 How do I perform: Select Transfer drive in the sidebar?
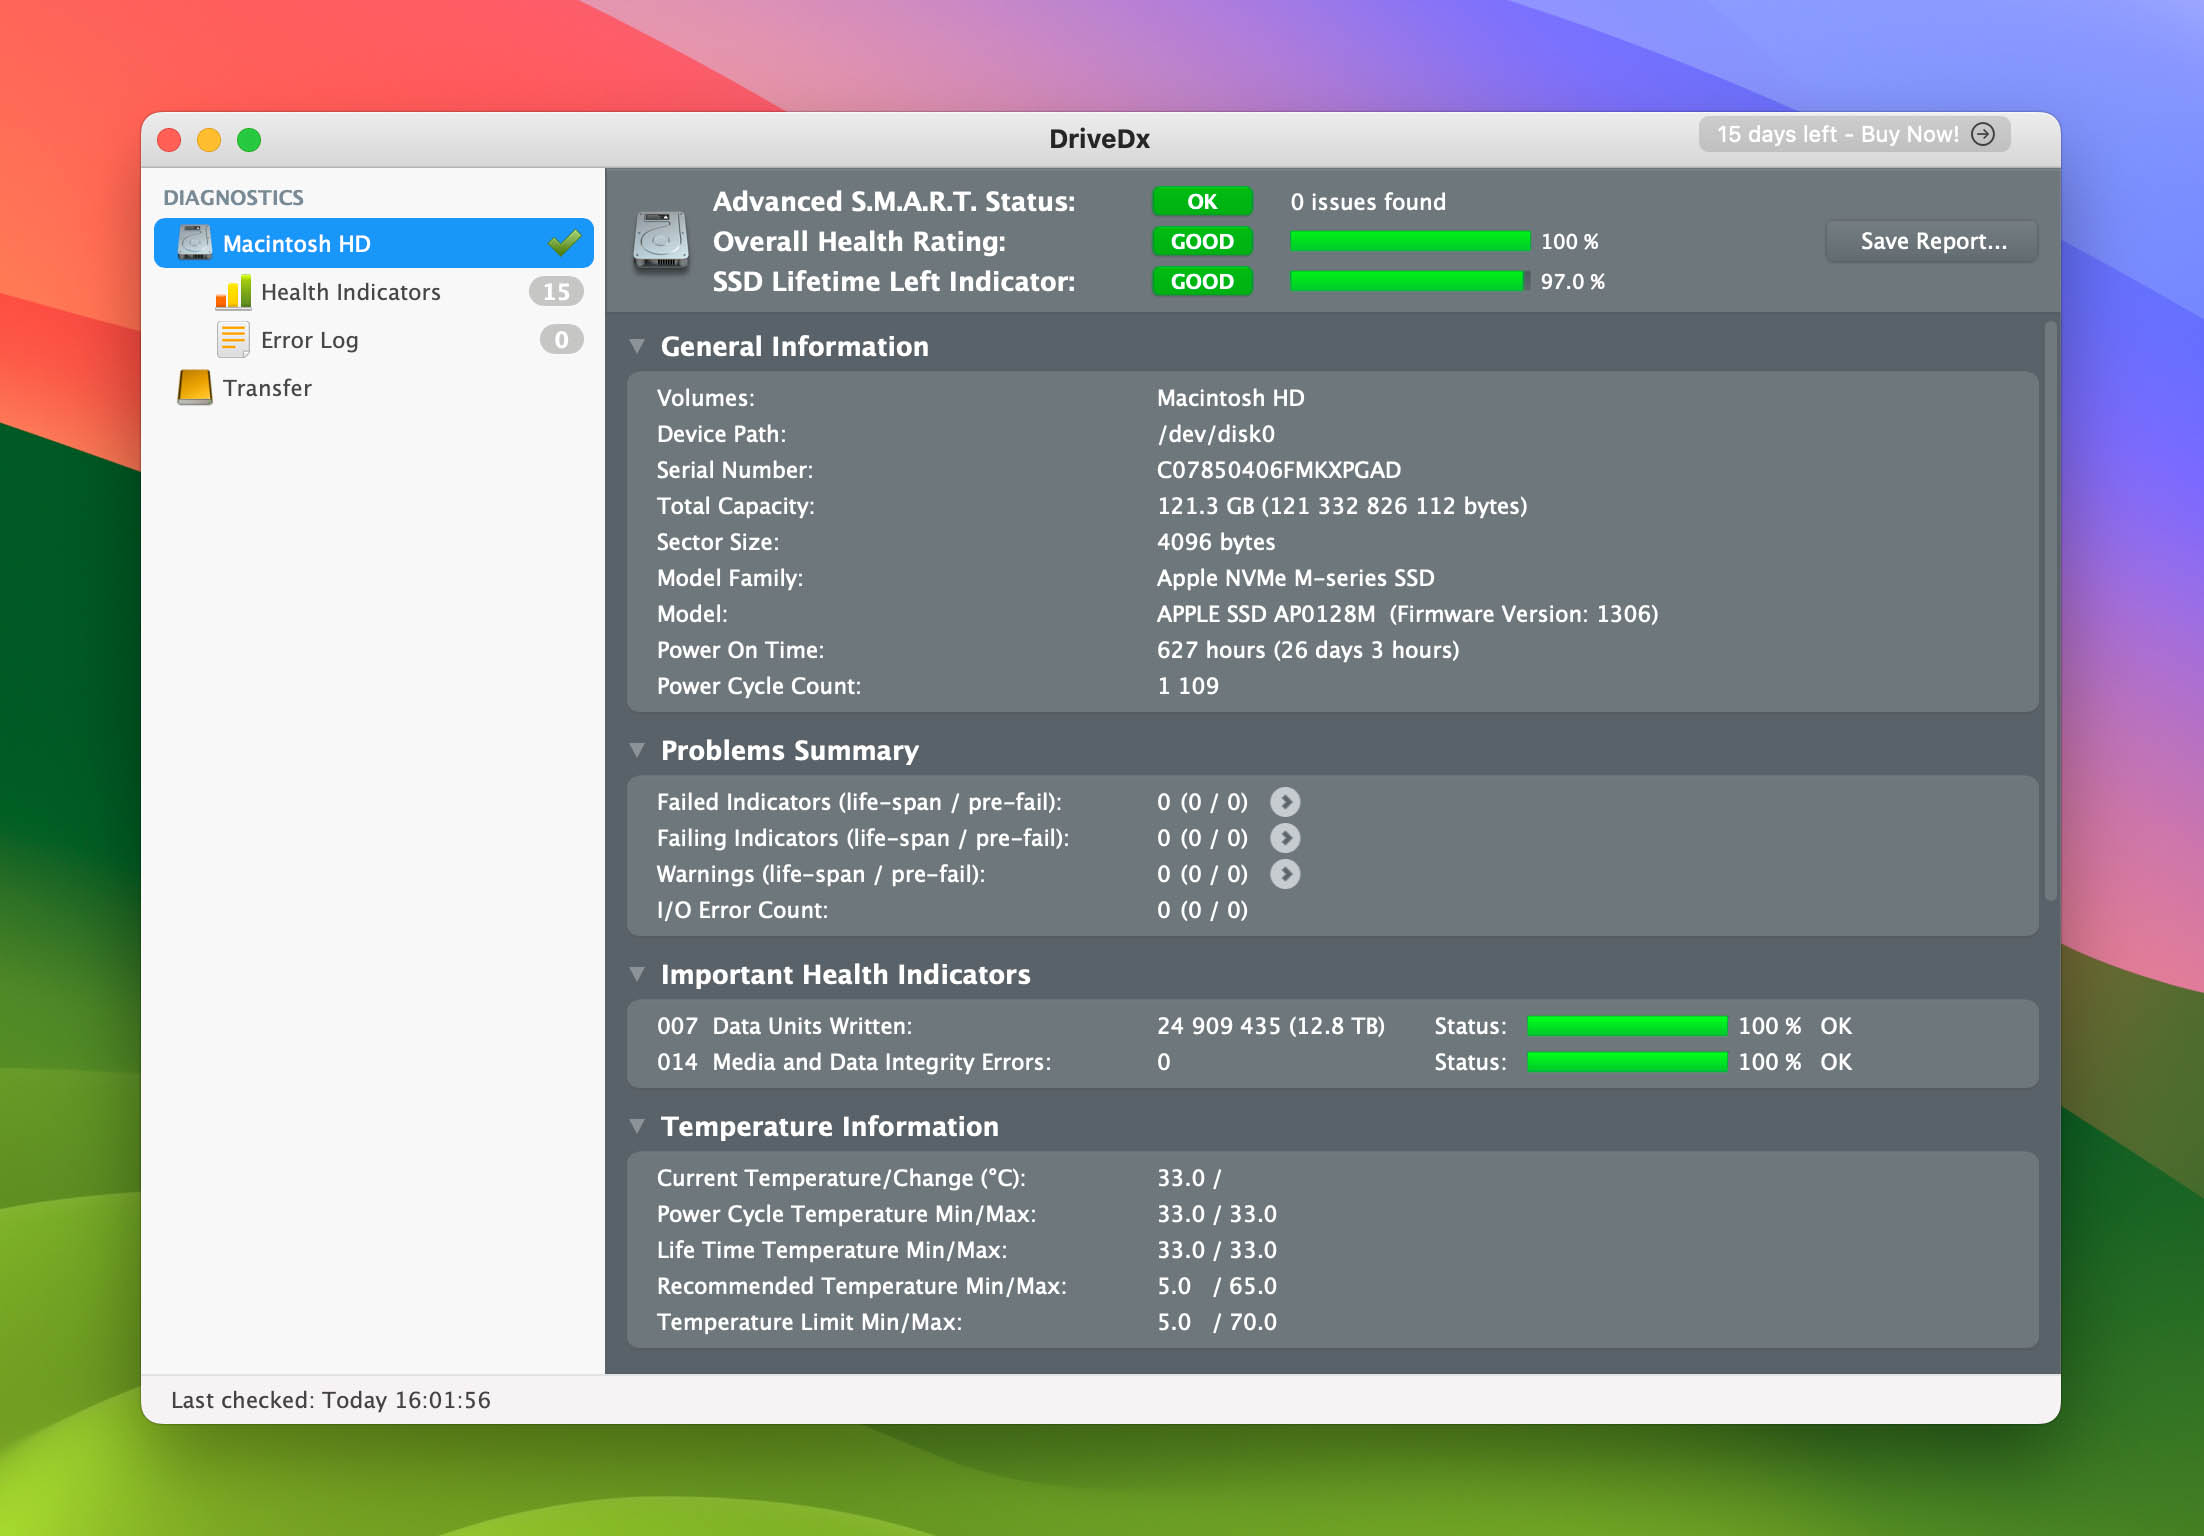click(373, 387)
